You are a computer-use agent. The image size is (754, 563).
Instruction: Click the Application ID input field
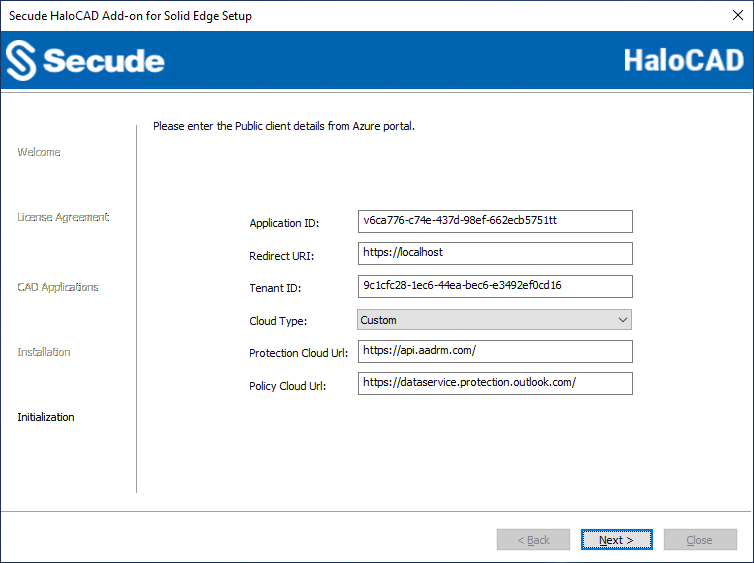click(x=495, y=221)
